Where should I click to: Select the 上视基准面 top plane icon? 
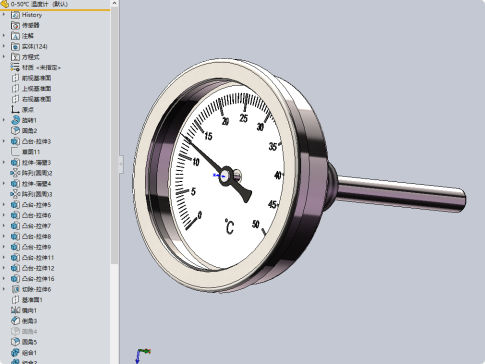15,89
